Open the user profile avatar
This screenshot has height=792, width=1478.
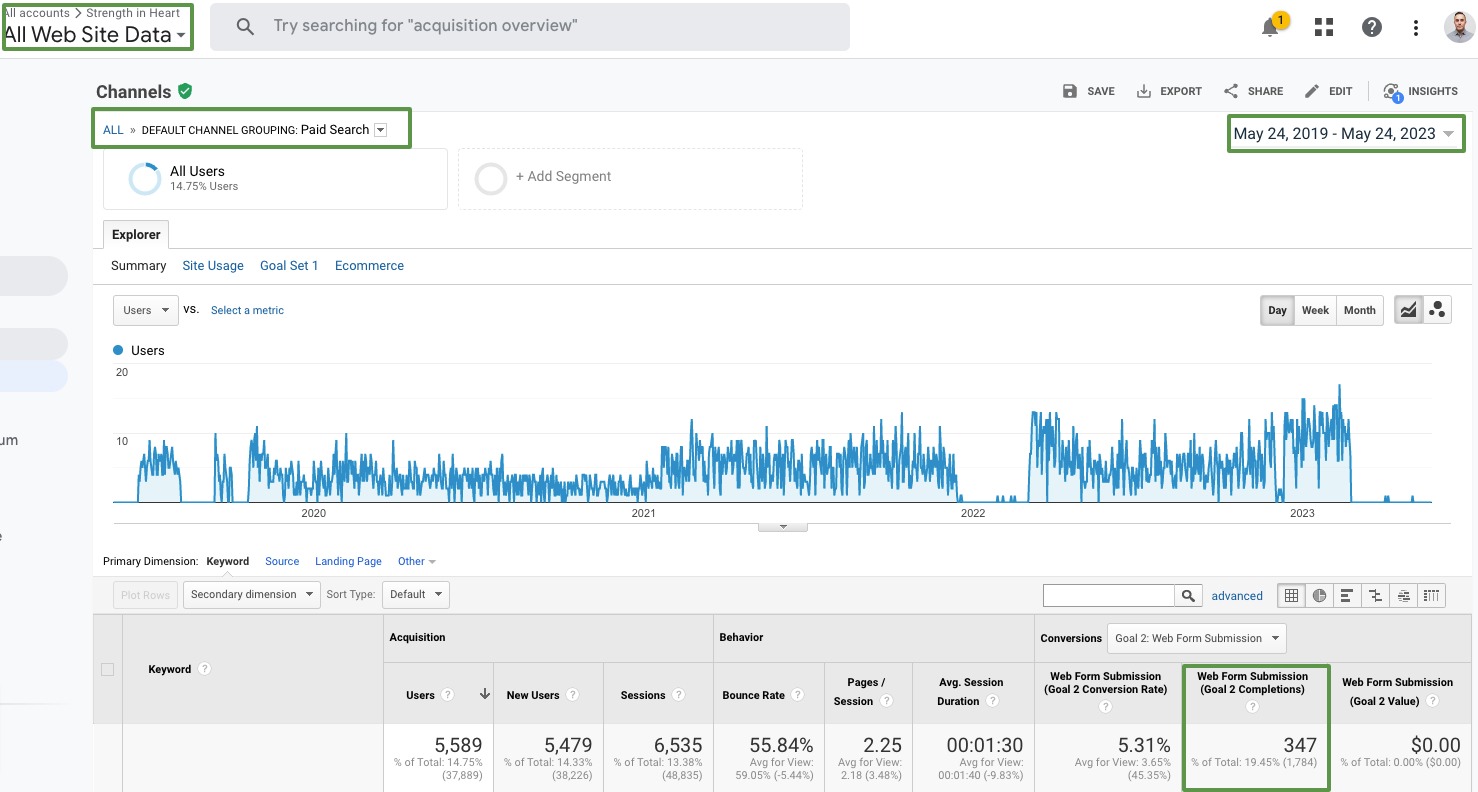coord(1459,27)
